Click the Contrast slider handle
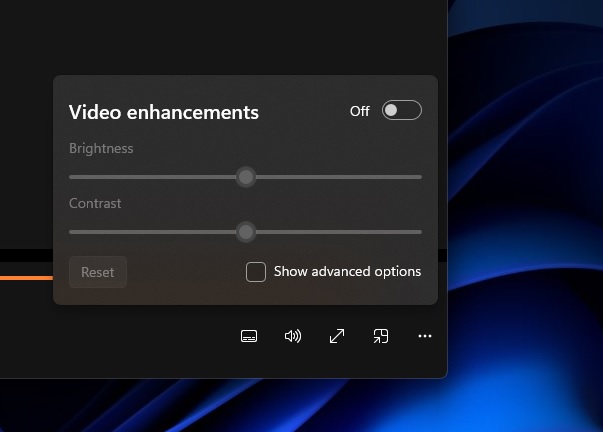 [x=246, y=232]
